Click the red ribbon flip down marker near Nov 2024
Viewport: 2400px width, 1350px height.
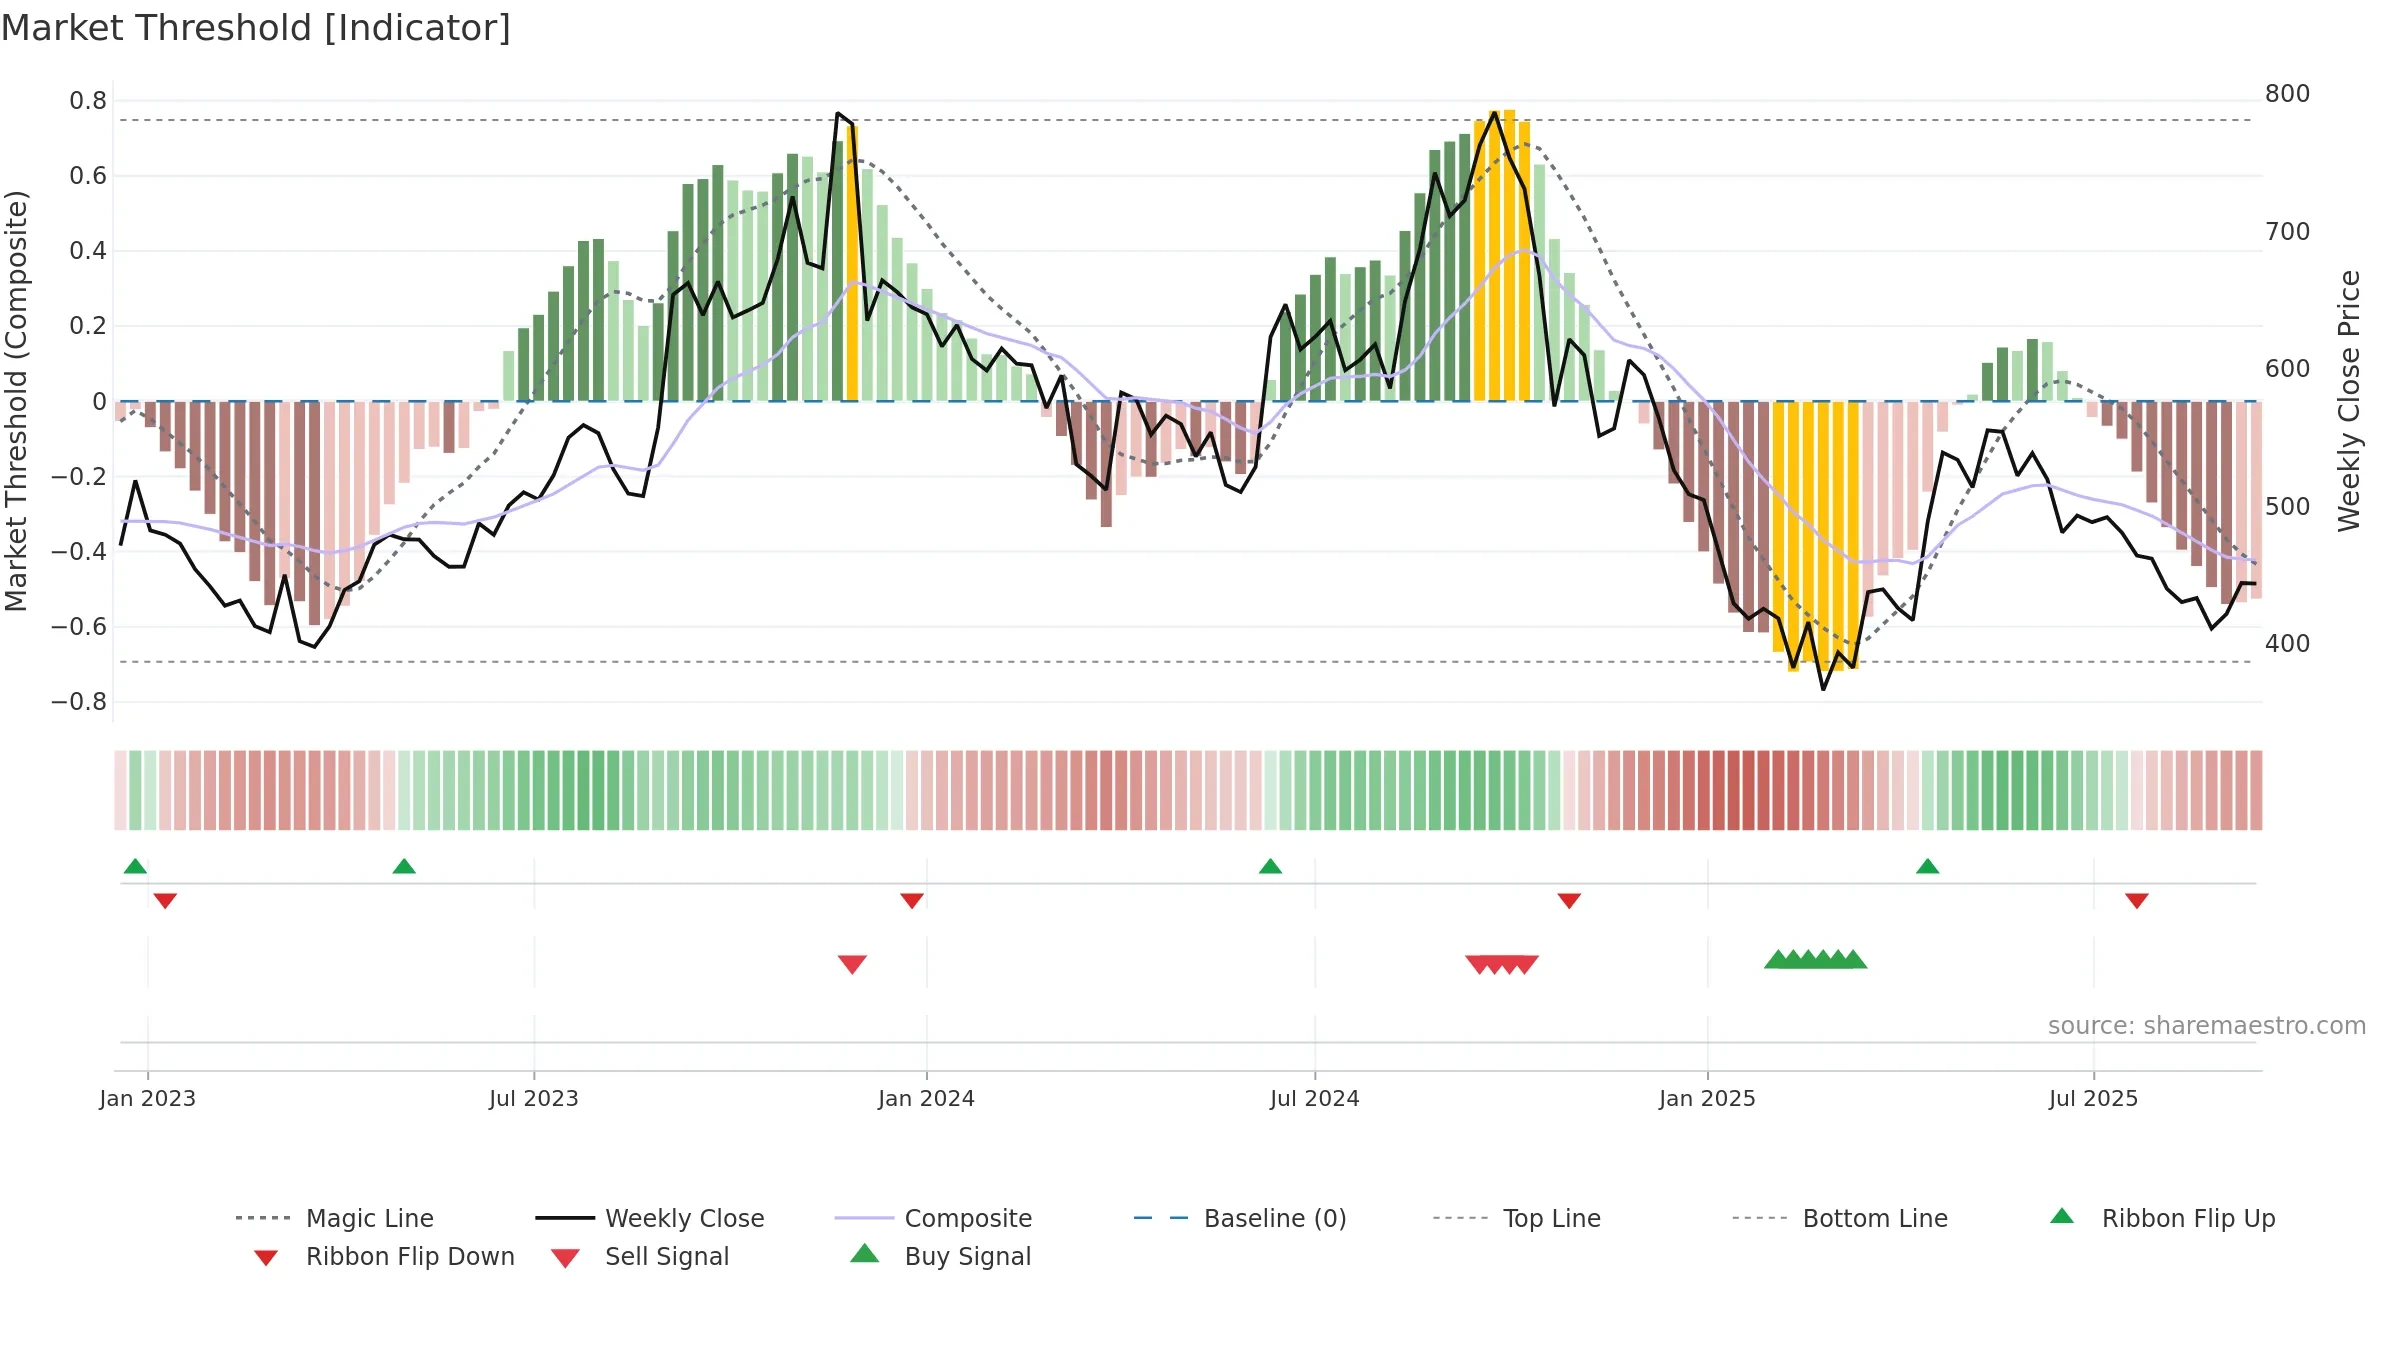coord(1569,901)
